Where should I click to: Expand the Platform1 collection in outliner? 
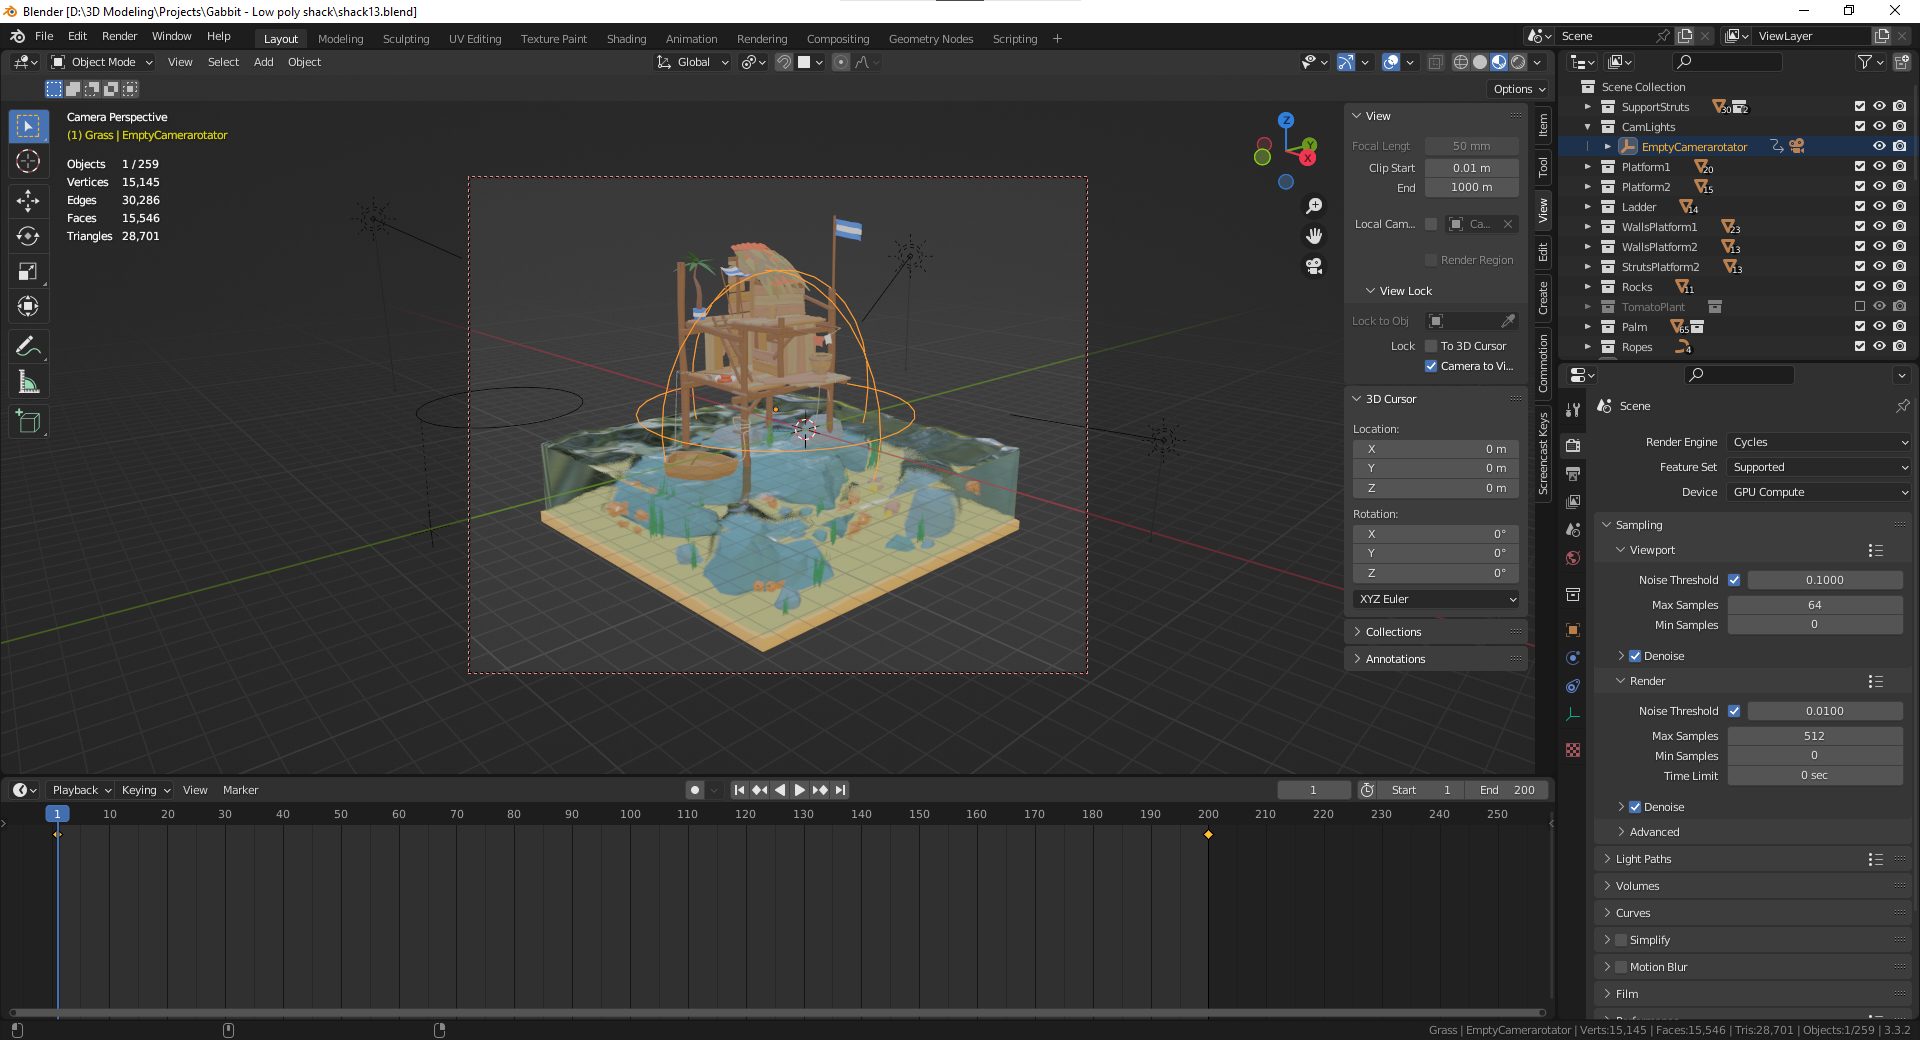[x=1587, y=167]
